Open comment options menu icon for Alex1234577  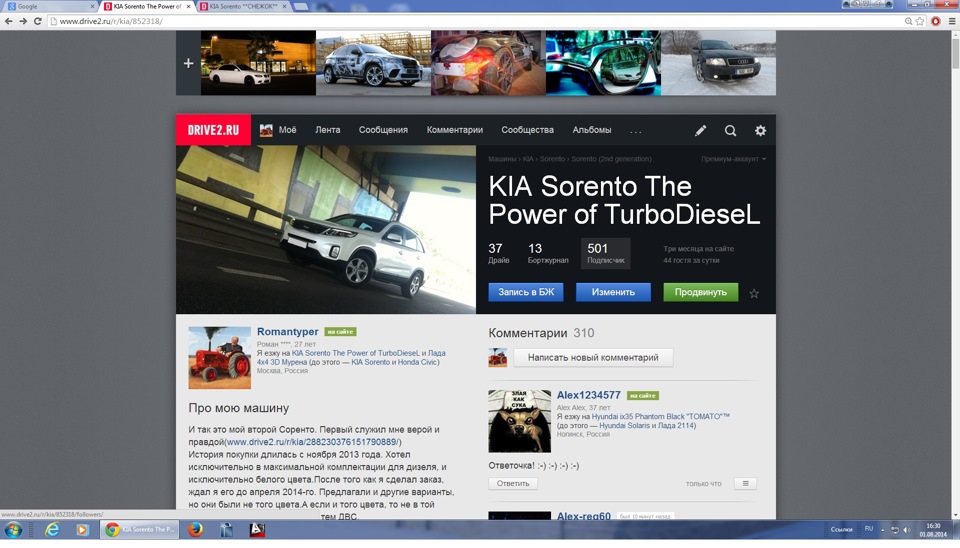(x=745, y=484)
